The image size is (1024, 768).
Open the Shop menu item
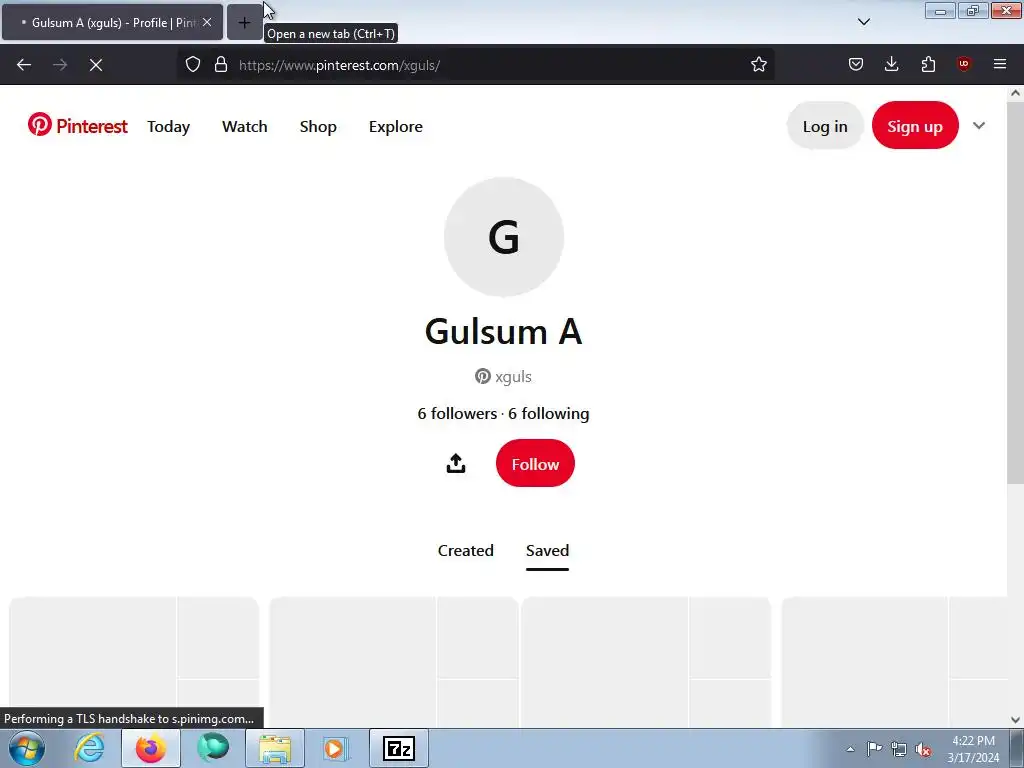click(x=318, y=126)
